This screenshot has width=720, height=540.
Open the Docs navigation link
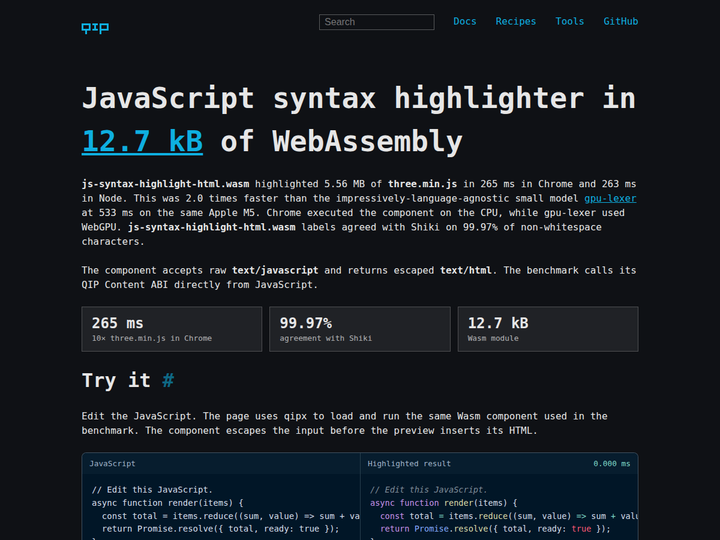(x=465, y=22)
